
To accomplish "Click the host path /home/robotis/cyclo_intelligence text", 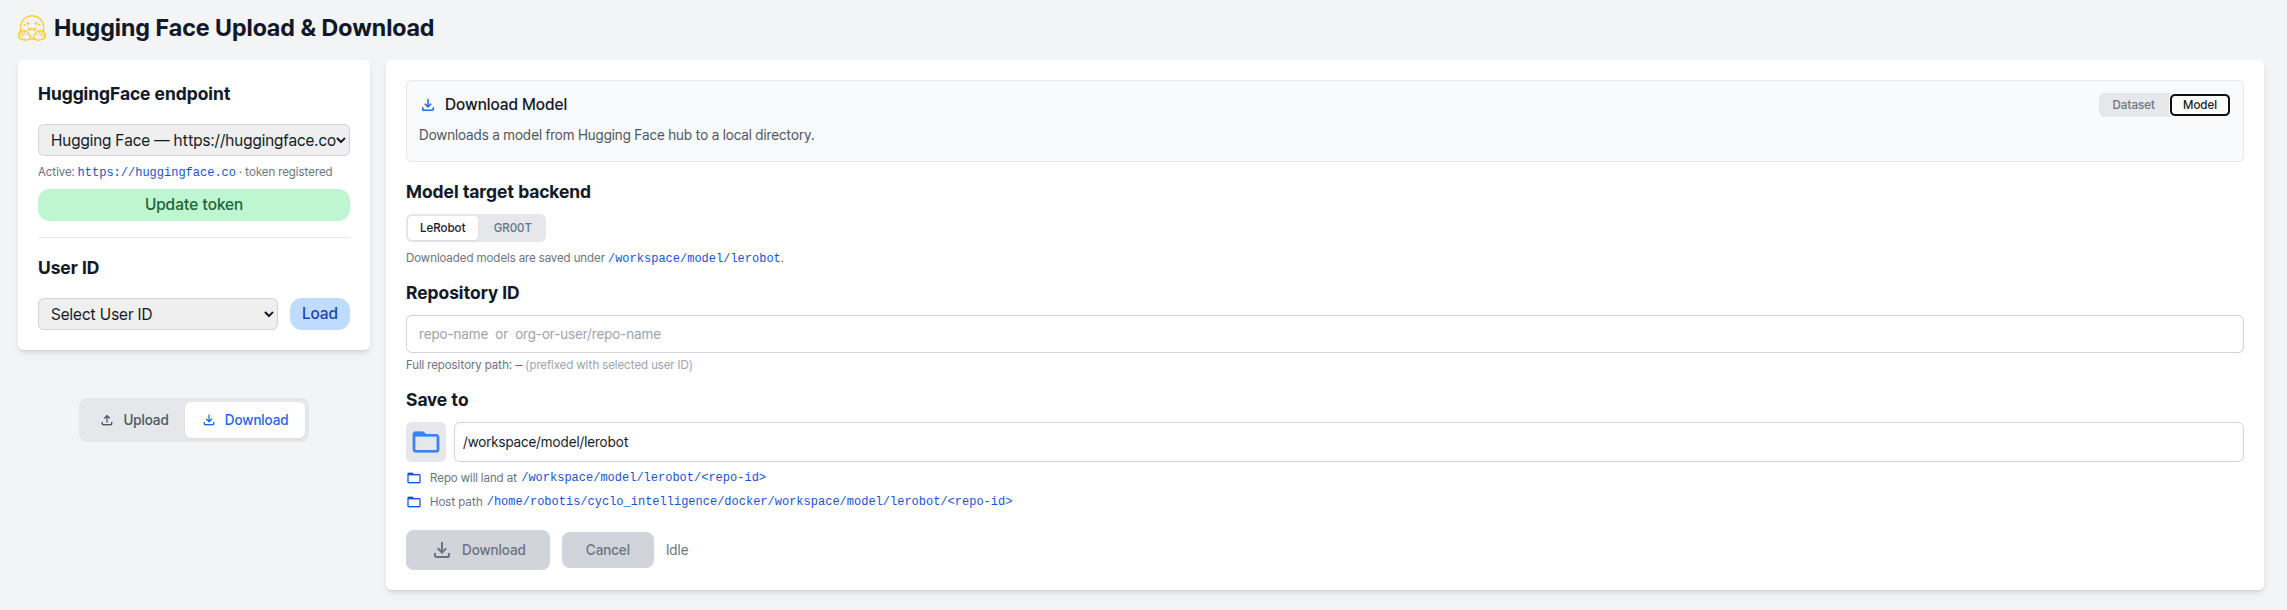I will (749, 502).
